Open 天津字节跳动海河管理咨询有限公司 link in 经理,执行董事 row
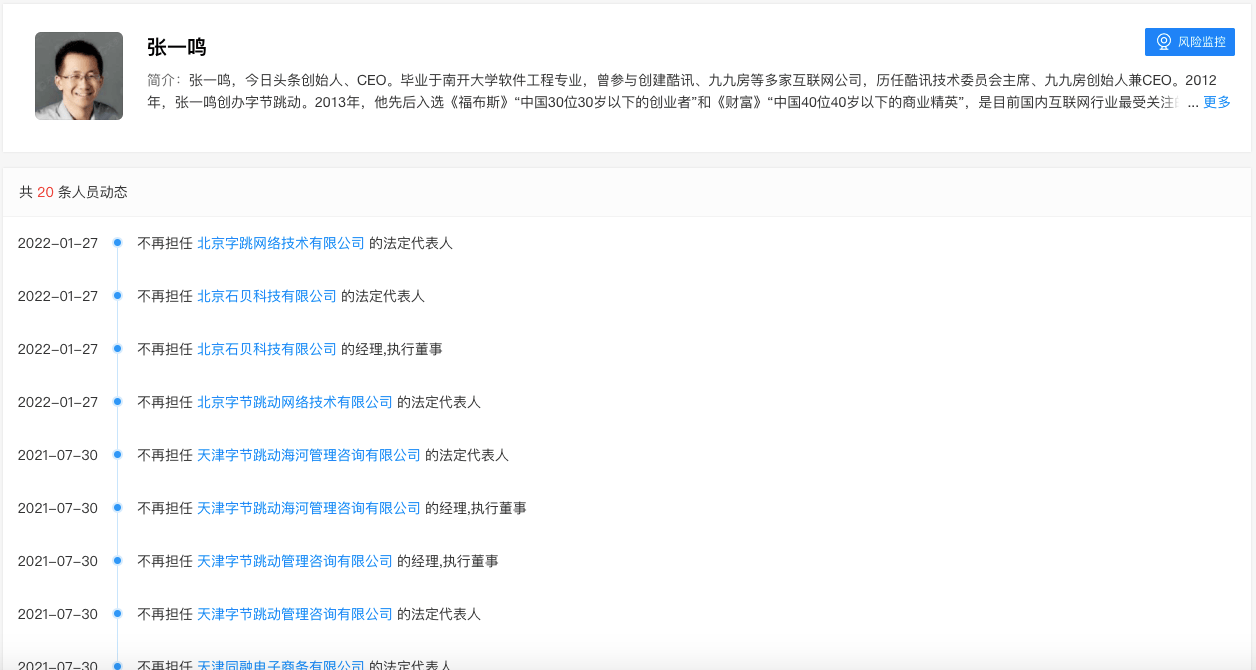Screen dimensions: 1256x670 point(309,508)
